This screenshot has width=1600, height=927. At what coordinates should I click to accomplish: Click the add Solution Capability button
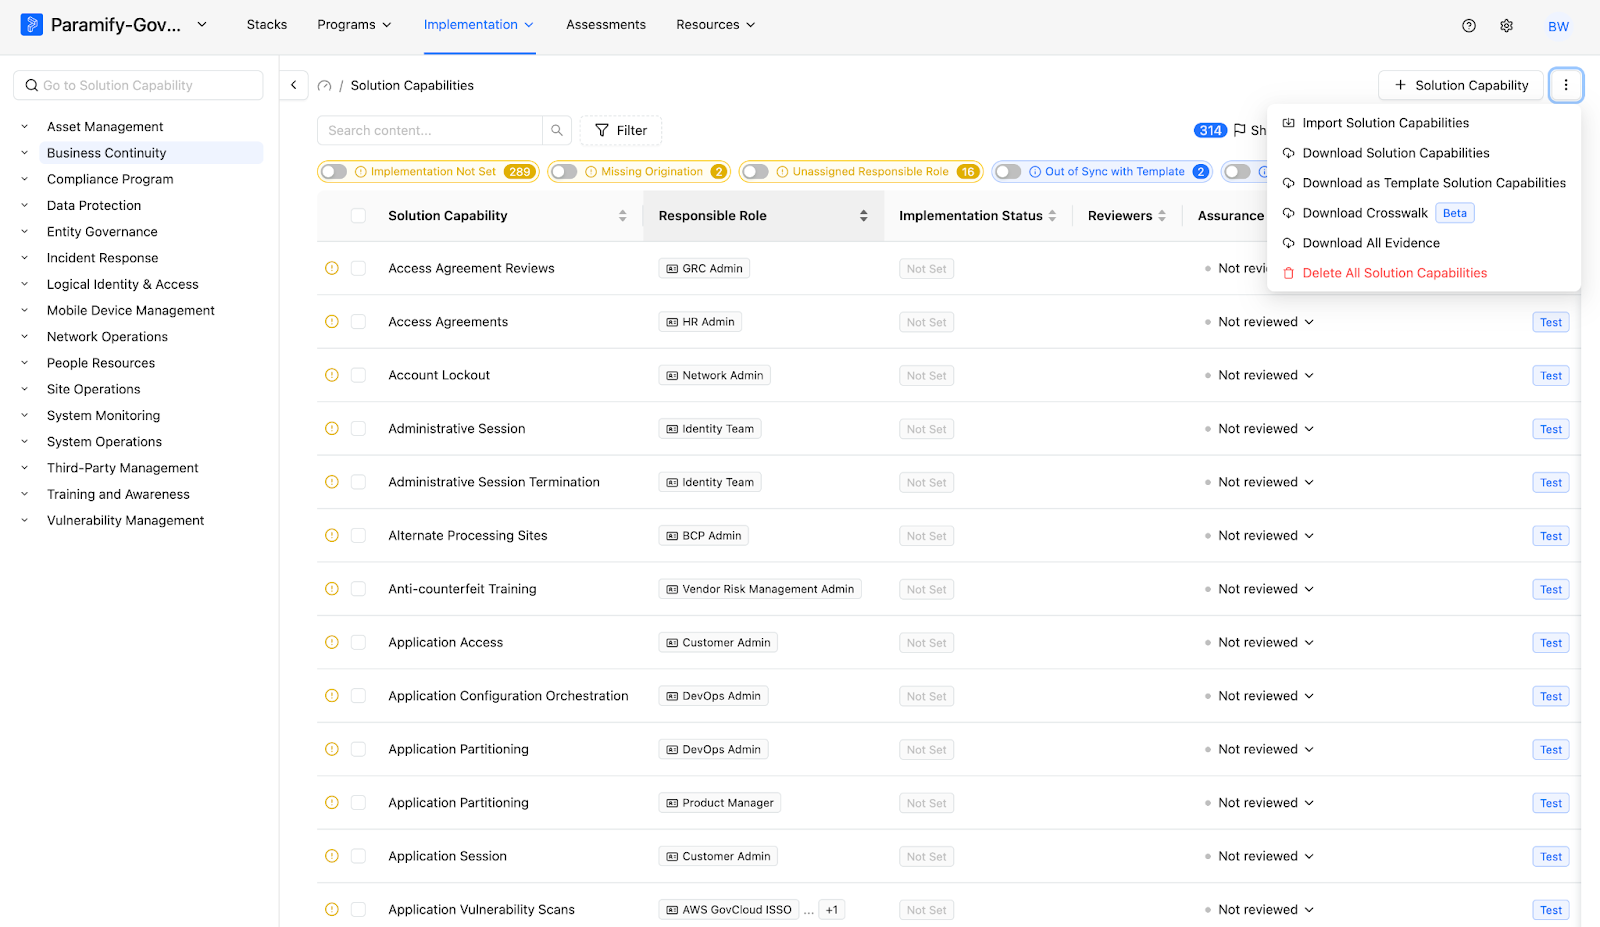1461,85
